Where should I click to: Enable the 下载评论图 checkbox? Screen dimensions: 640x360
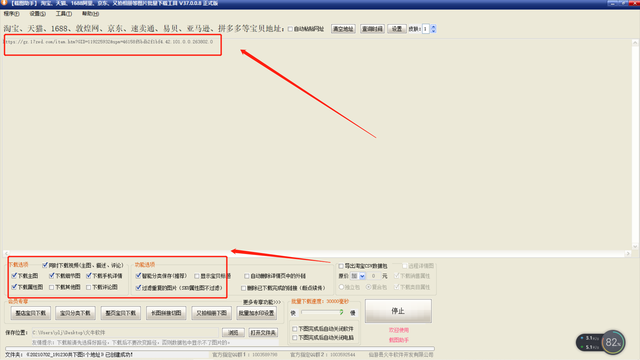click(89, 287)
